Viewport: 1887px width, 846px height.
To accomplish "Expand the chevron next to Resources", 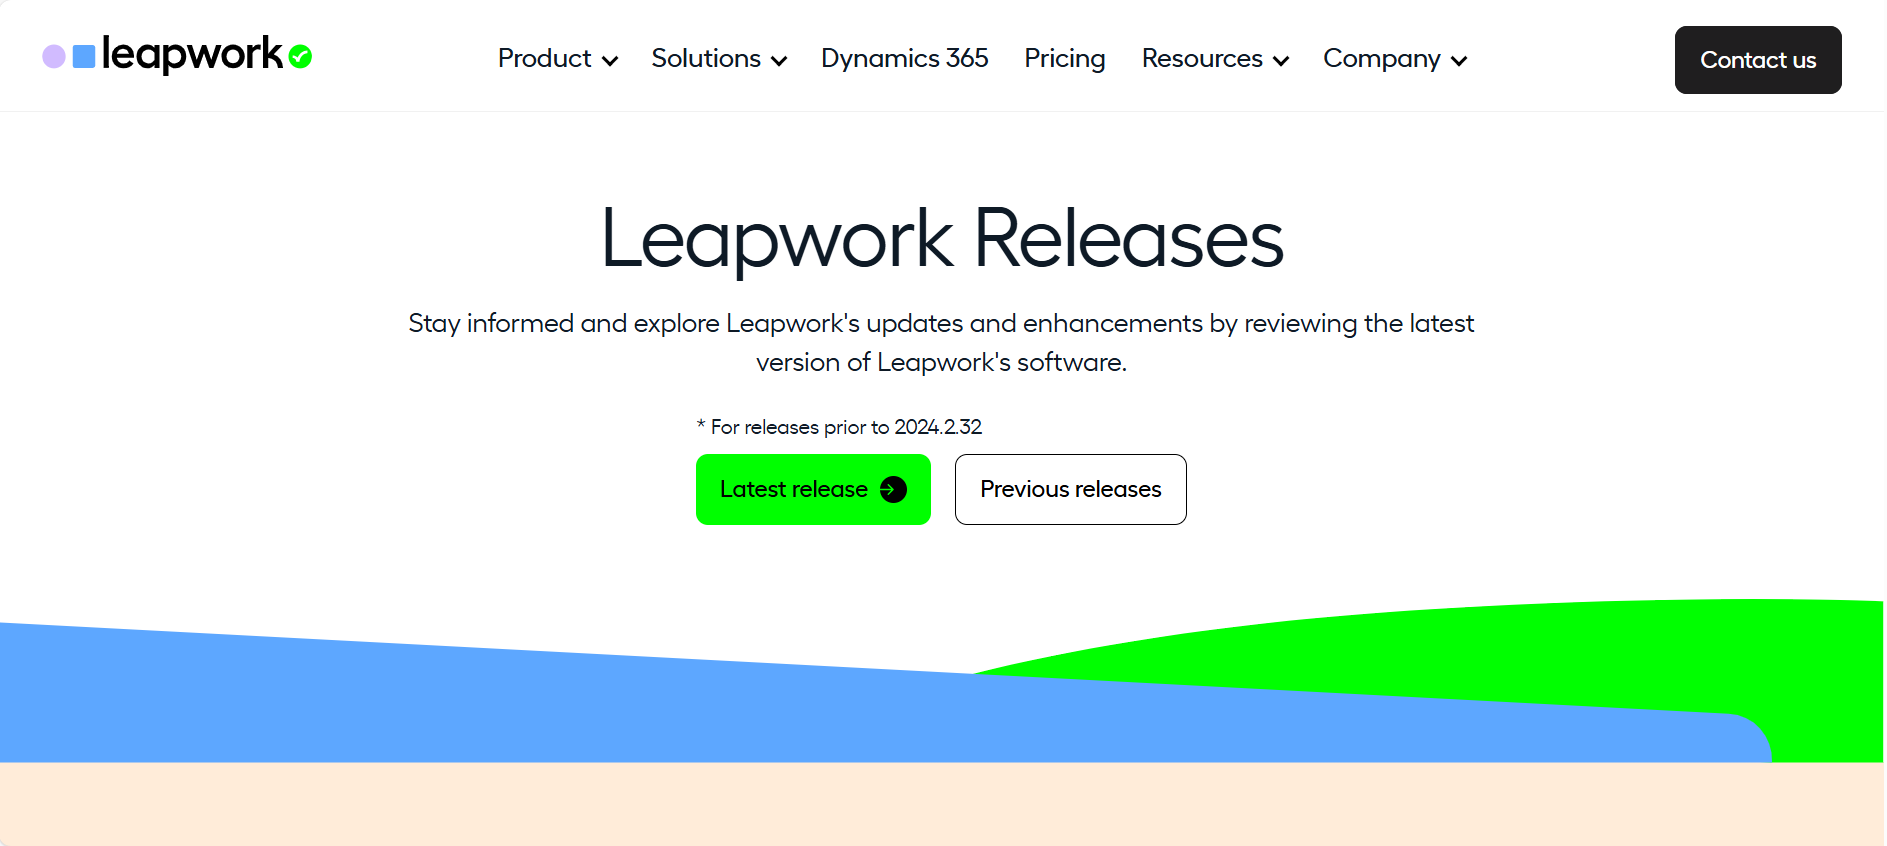I will tap(1281, 61).
